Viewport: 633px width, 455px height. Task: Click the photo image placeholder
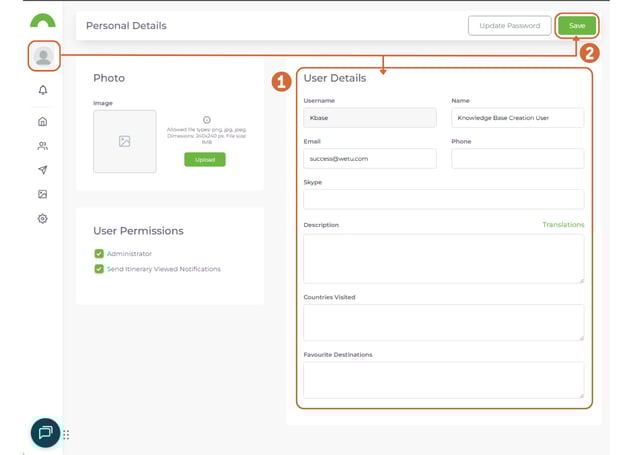pyautogui.click(x=125, y=141)
